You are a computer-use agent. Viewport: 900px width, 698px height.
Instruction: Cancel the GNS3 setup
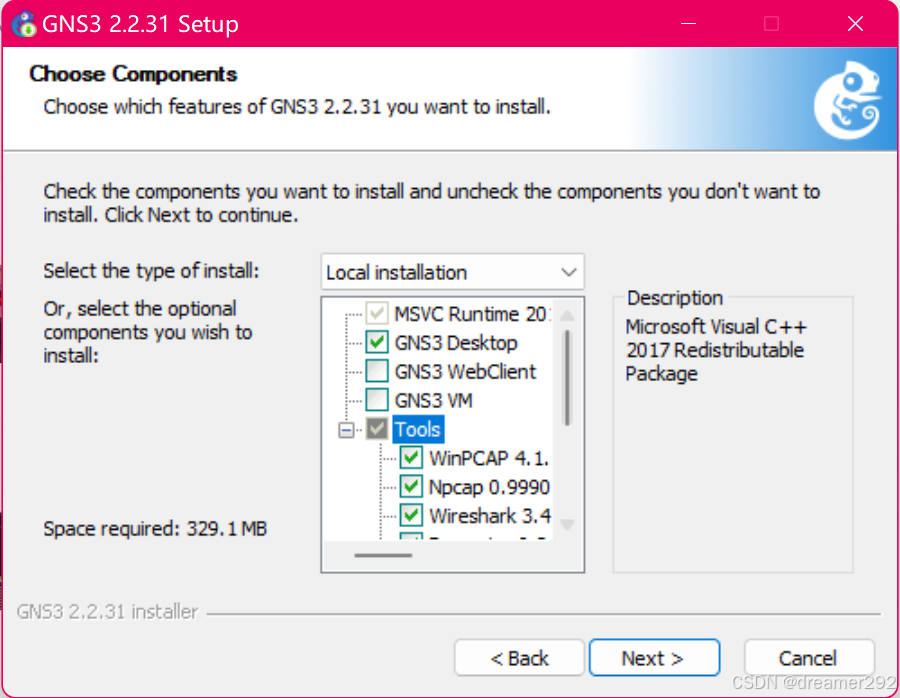(x=809, y=658)
